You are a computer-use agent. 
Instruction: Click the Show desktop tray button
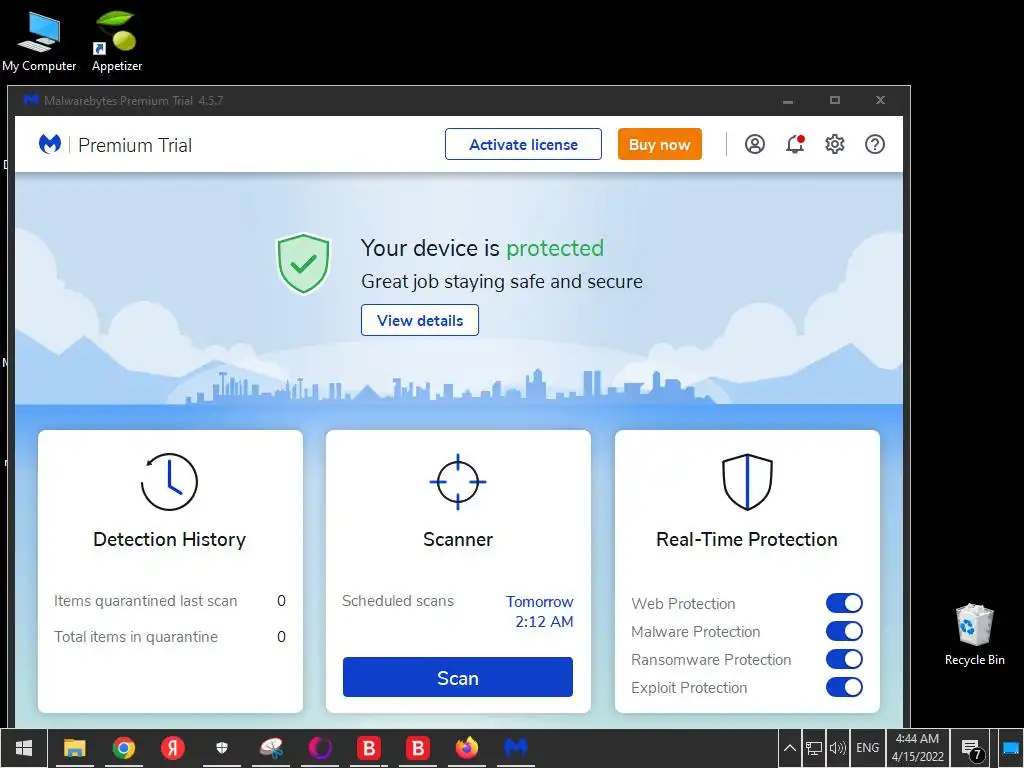1011,748
